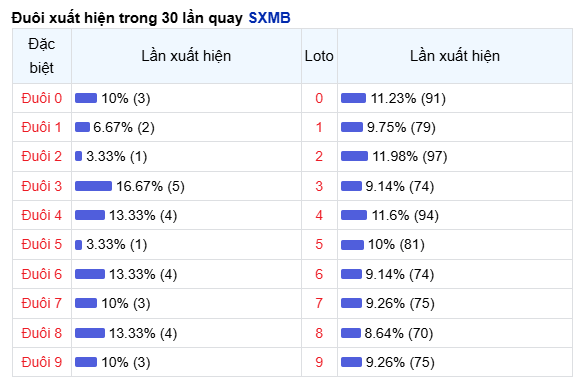The height and width of the screenshot is (381, 579).
Task: Select the Đuôi 7 label
Action: pos(42,303)
